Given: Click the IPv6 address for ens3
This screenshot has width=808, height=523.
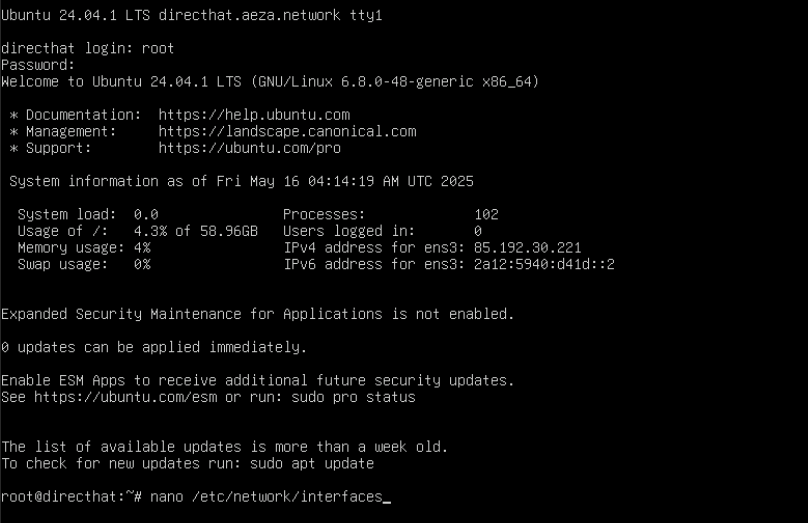Looking at the screenshot, I should coord(544,264).
